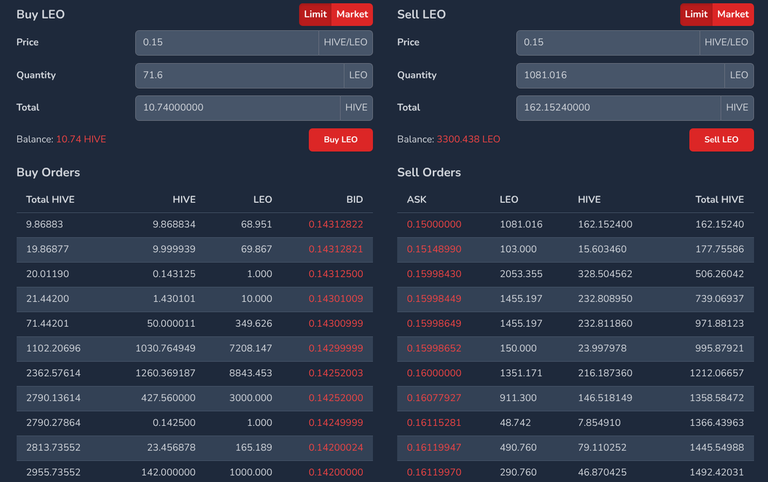This screenshot has height=482, width=768.
Task: Click total 9.86883 in buy orders
Action: (45, 224)
